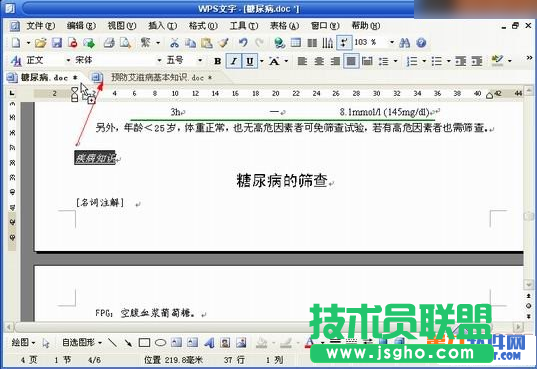537x369 pixels.
Task: Open the 绘图 drawing menu button
Action: (23, 342)
